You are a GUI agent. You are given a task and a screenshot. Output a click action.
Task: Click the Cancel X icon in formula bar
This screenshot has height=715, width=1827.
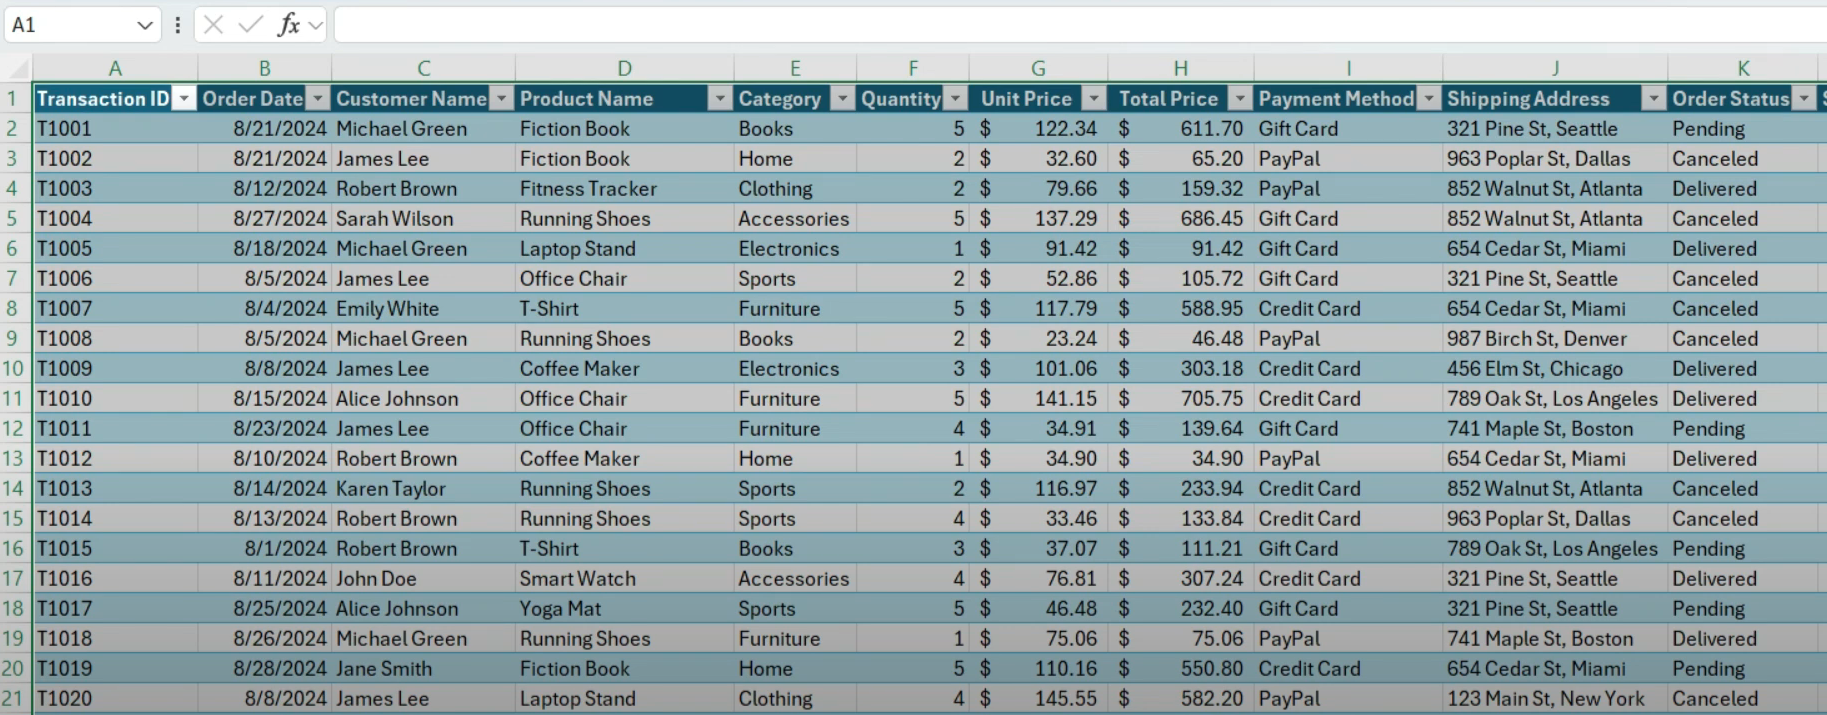213,24
